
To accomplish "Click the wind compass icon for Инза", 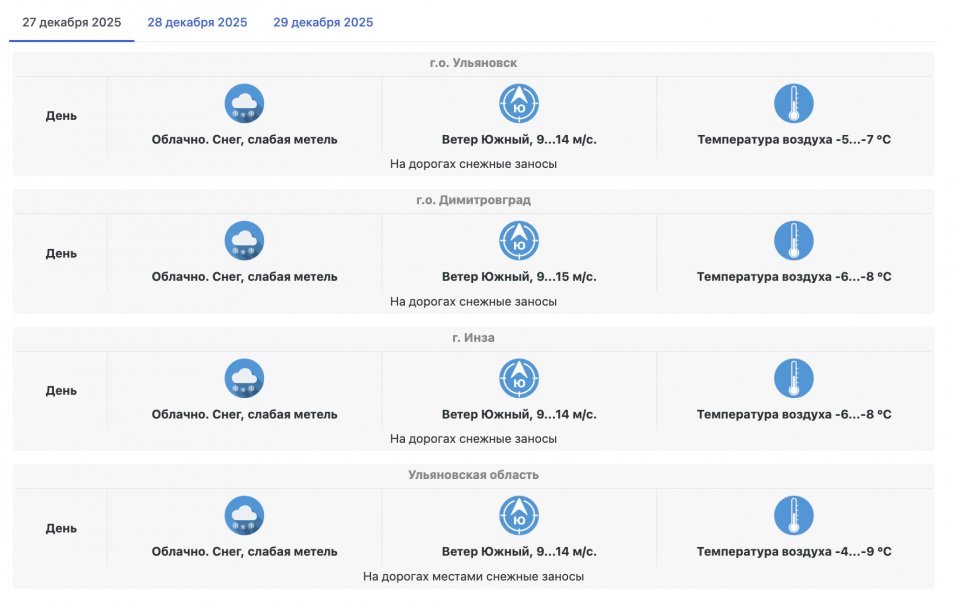I will point(519,379).
